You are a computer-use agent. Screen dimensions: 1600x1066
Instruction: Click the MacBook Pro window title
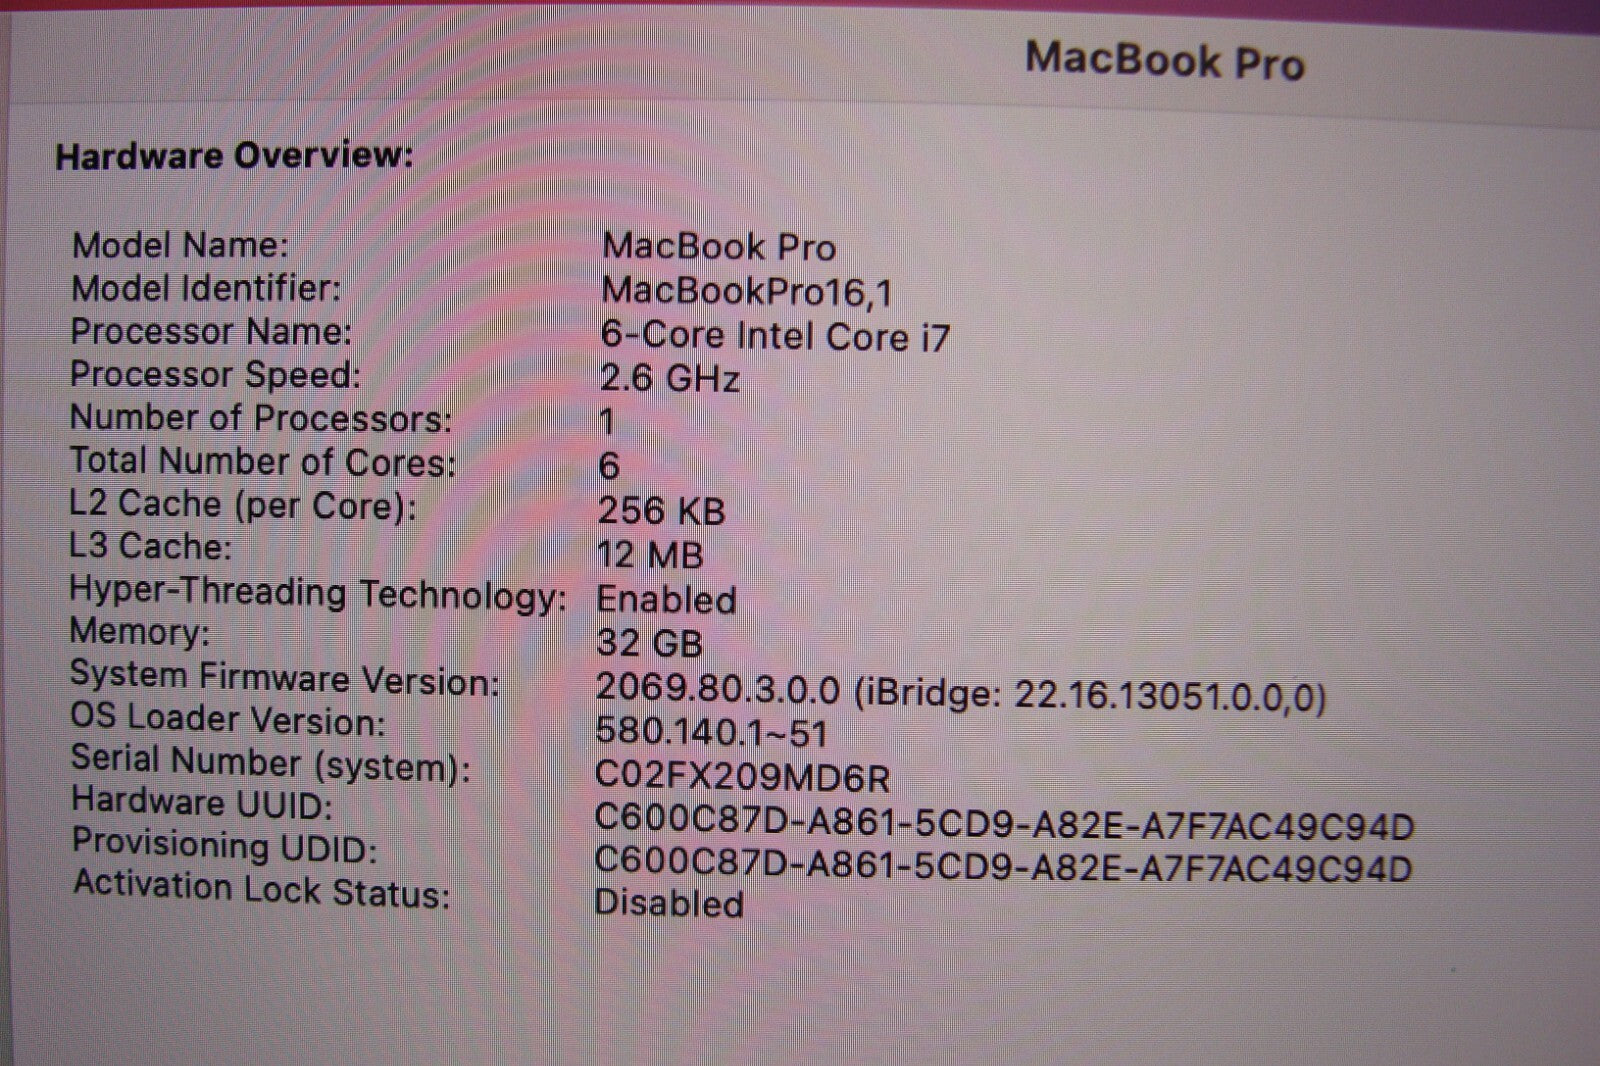[x=1165, y=60]
